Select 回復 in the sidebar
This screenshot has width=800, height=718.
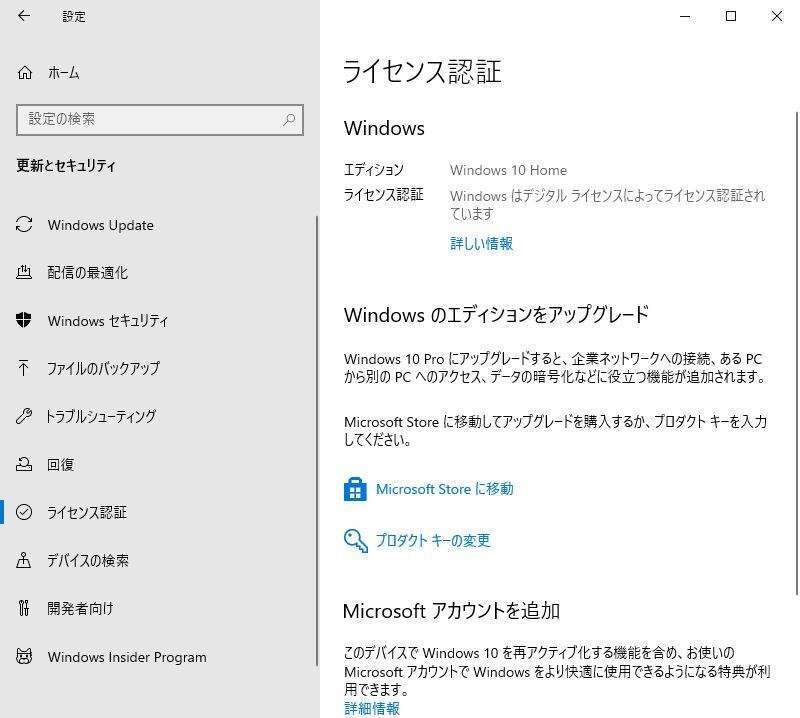click(x=158, y=464)
